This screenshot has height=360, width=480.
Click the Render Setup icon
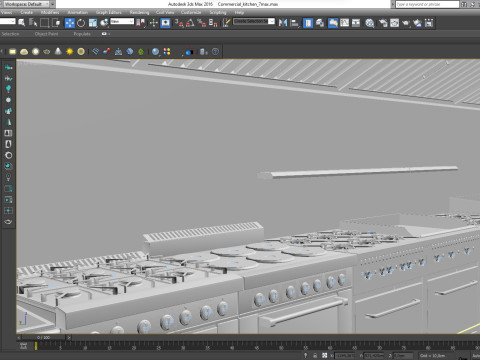tap(383, 23)
